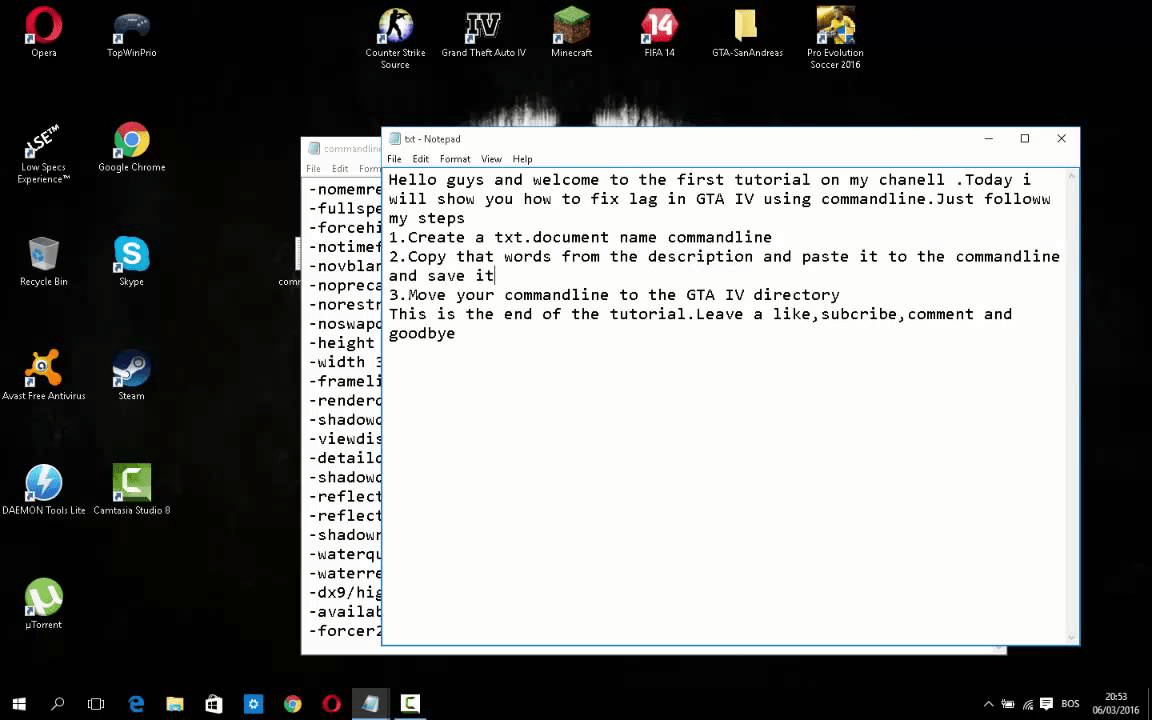Screen dimensions: 1152x720
Task: Open the Format menu in Notepad
Action: pyautogui.click(x=454, y=159)
